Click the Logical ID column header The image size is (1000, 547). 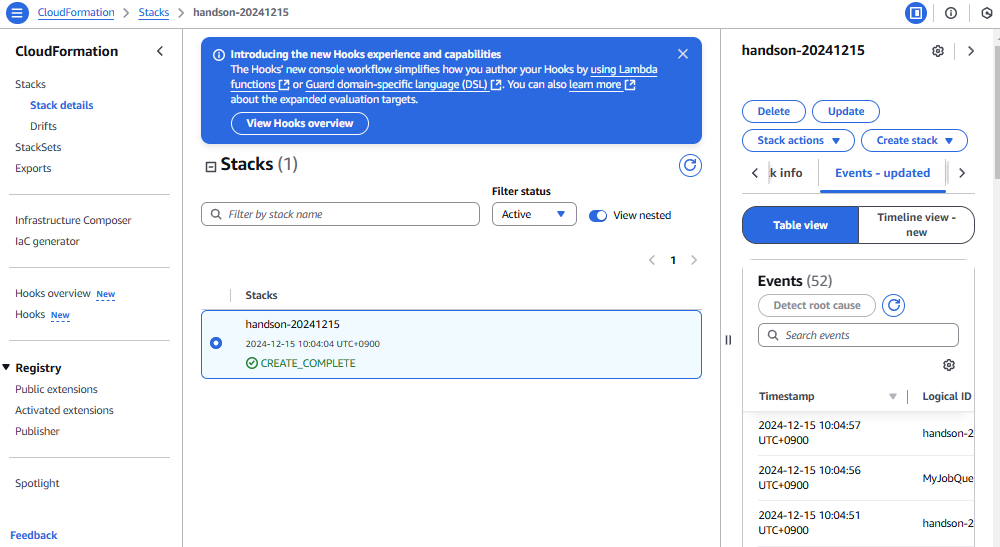(946, 396)
